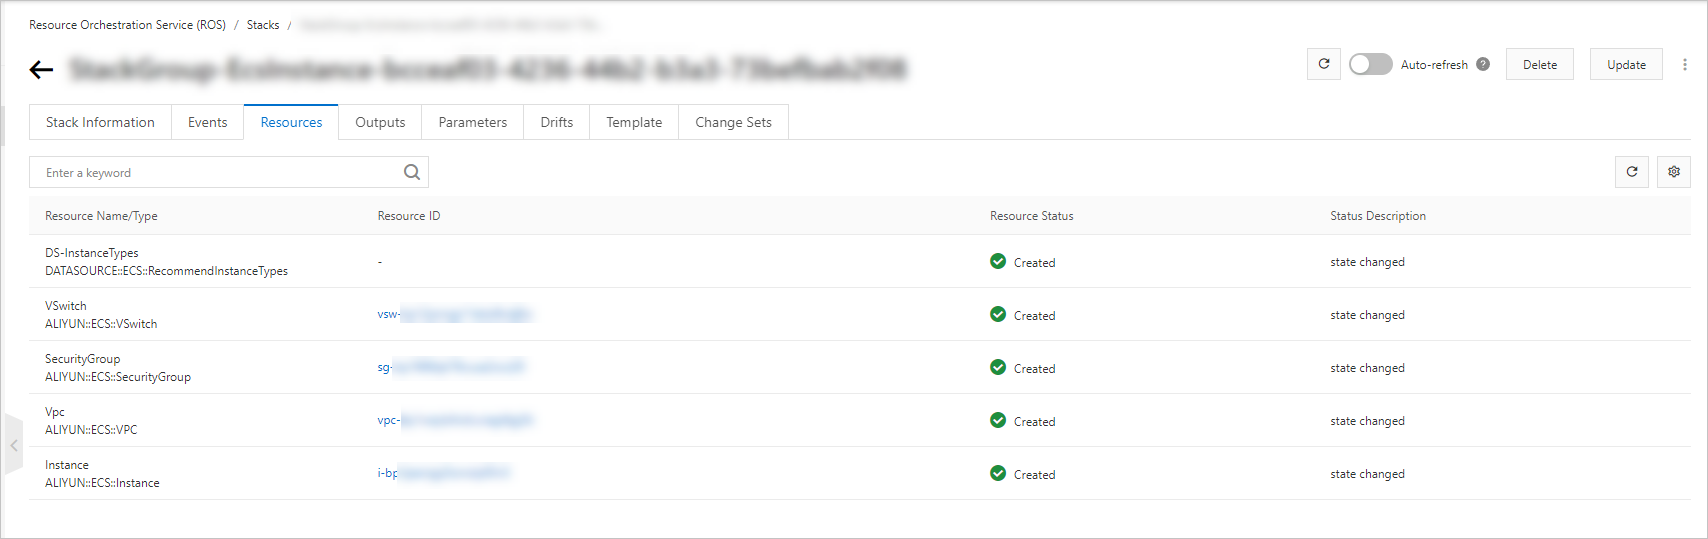Toggle the Auto-refresh switch
The height and width of the screenshot is (539, 1708).
coord(1370,64)
